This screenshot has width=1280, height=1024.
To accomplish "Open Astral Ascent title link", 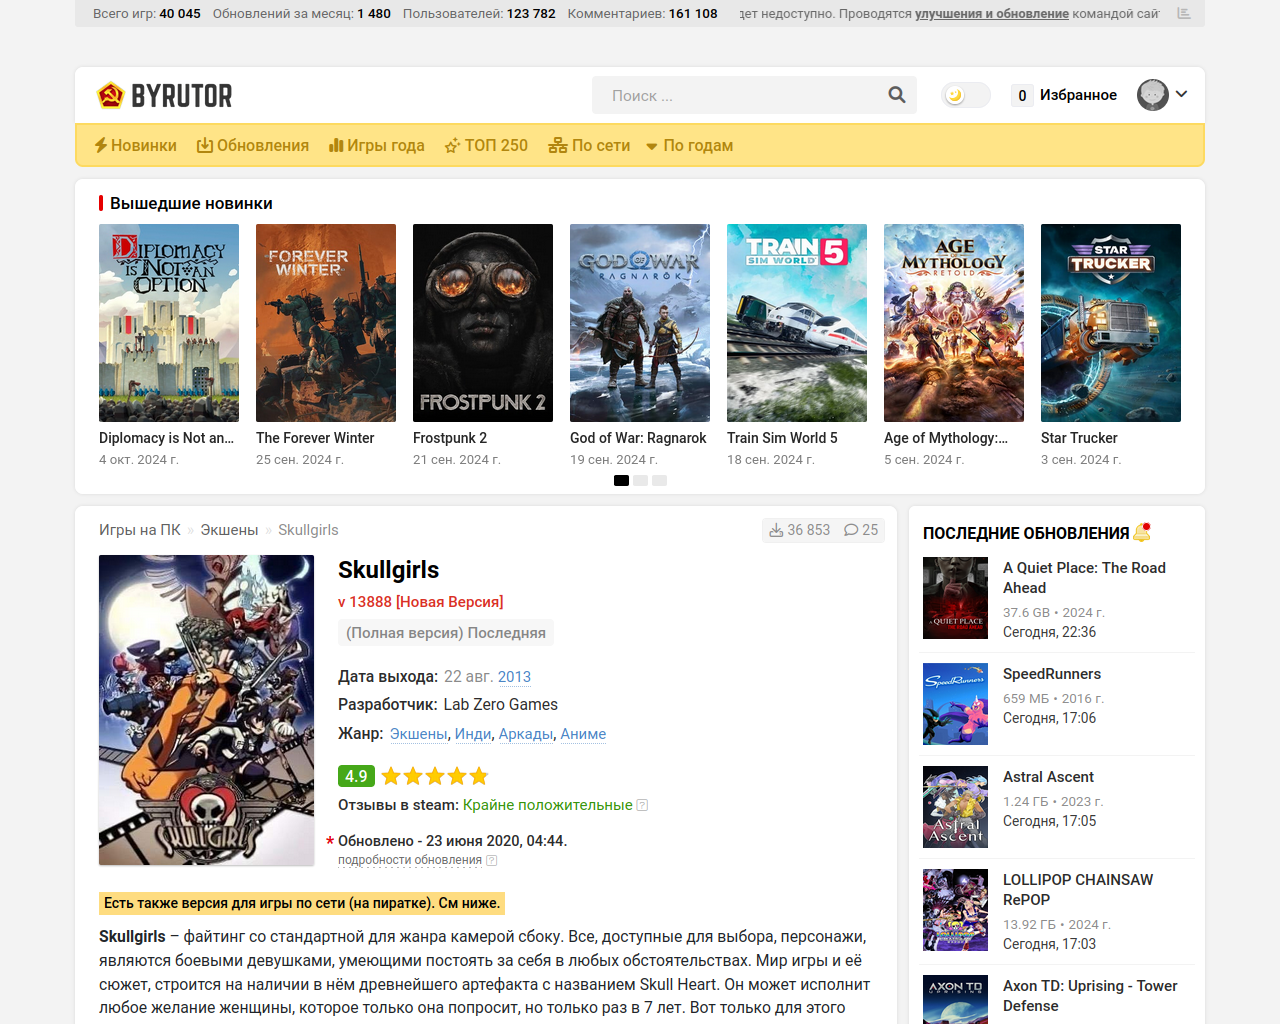I will [x=1048, y=777].
